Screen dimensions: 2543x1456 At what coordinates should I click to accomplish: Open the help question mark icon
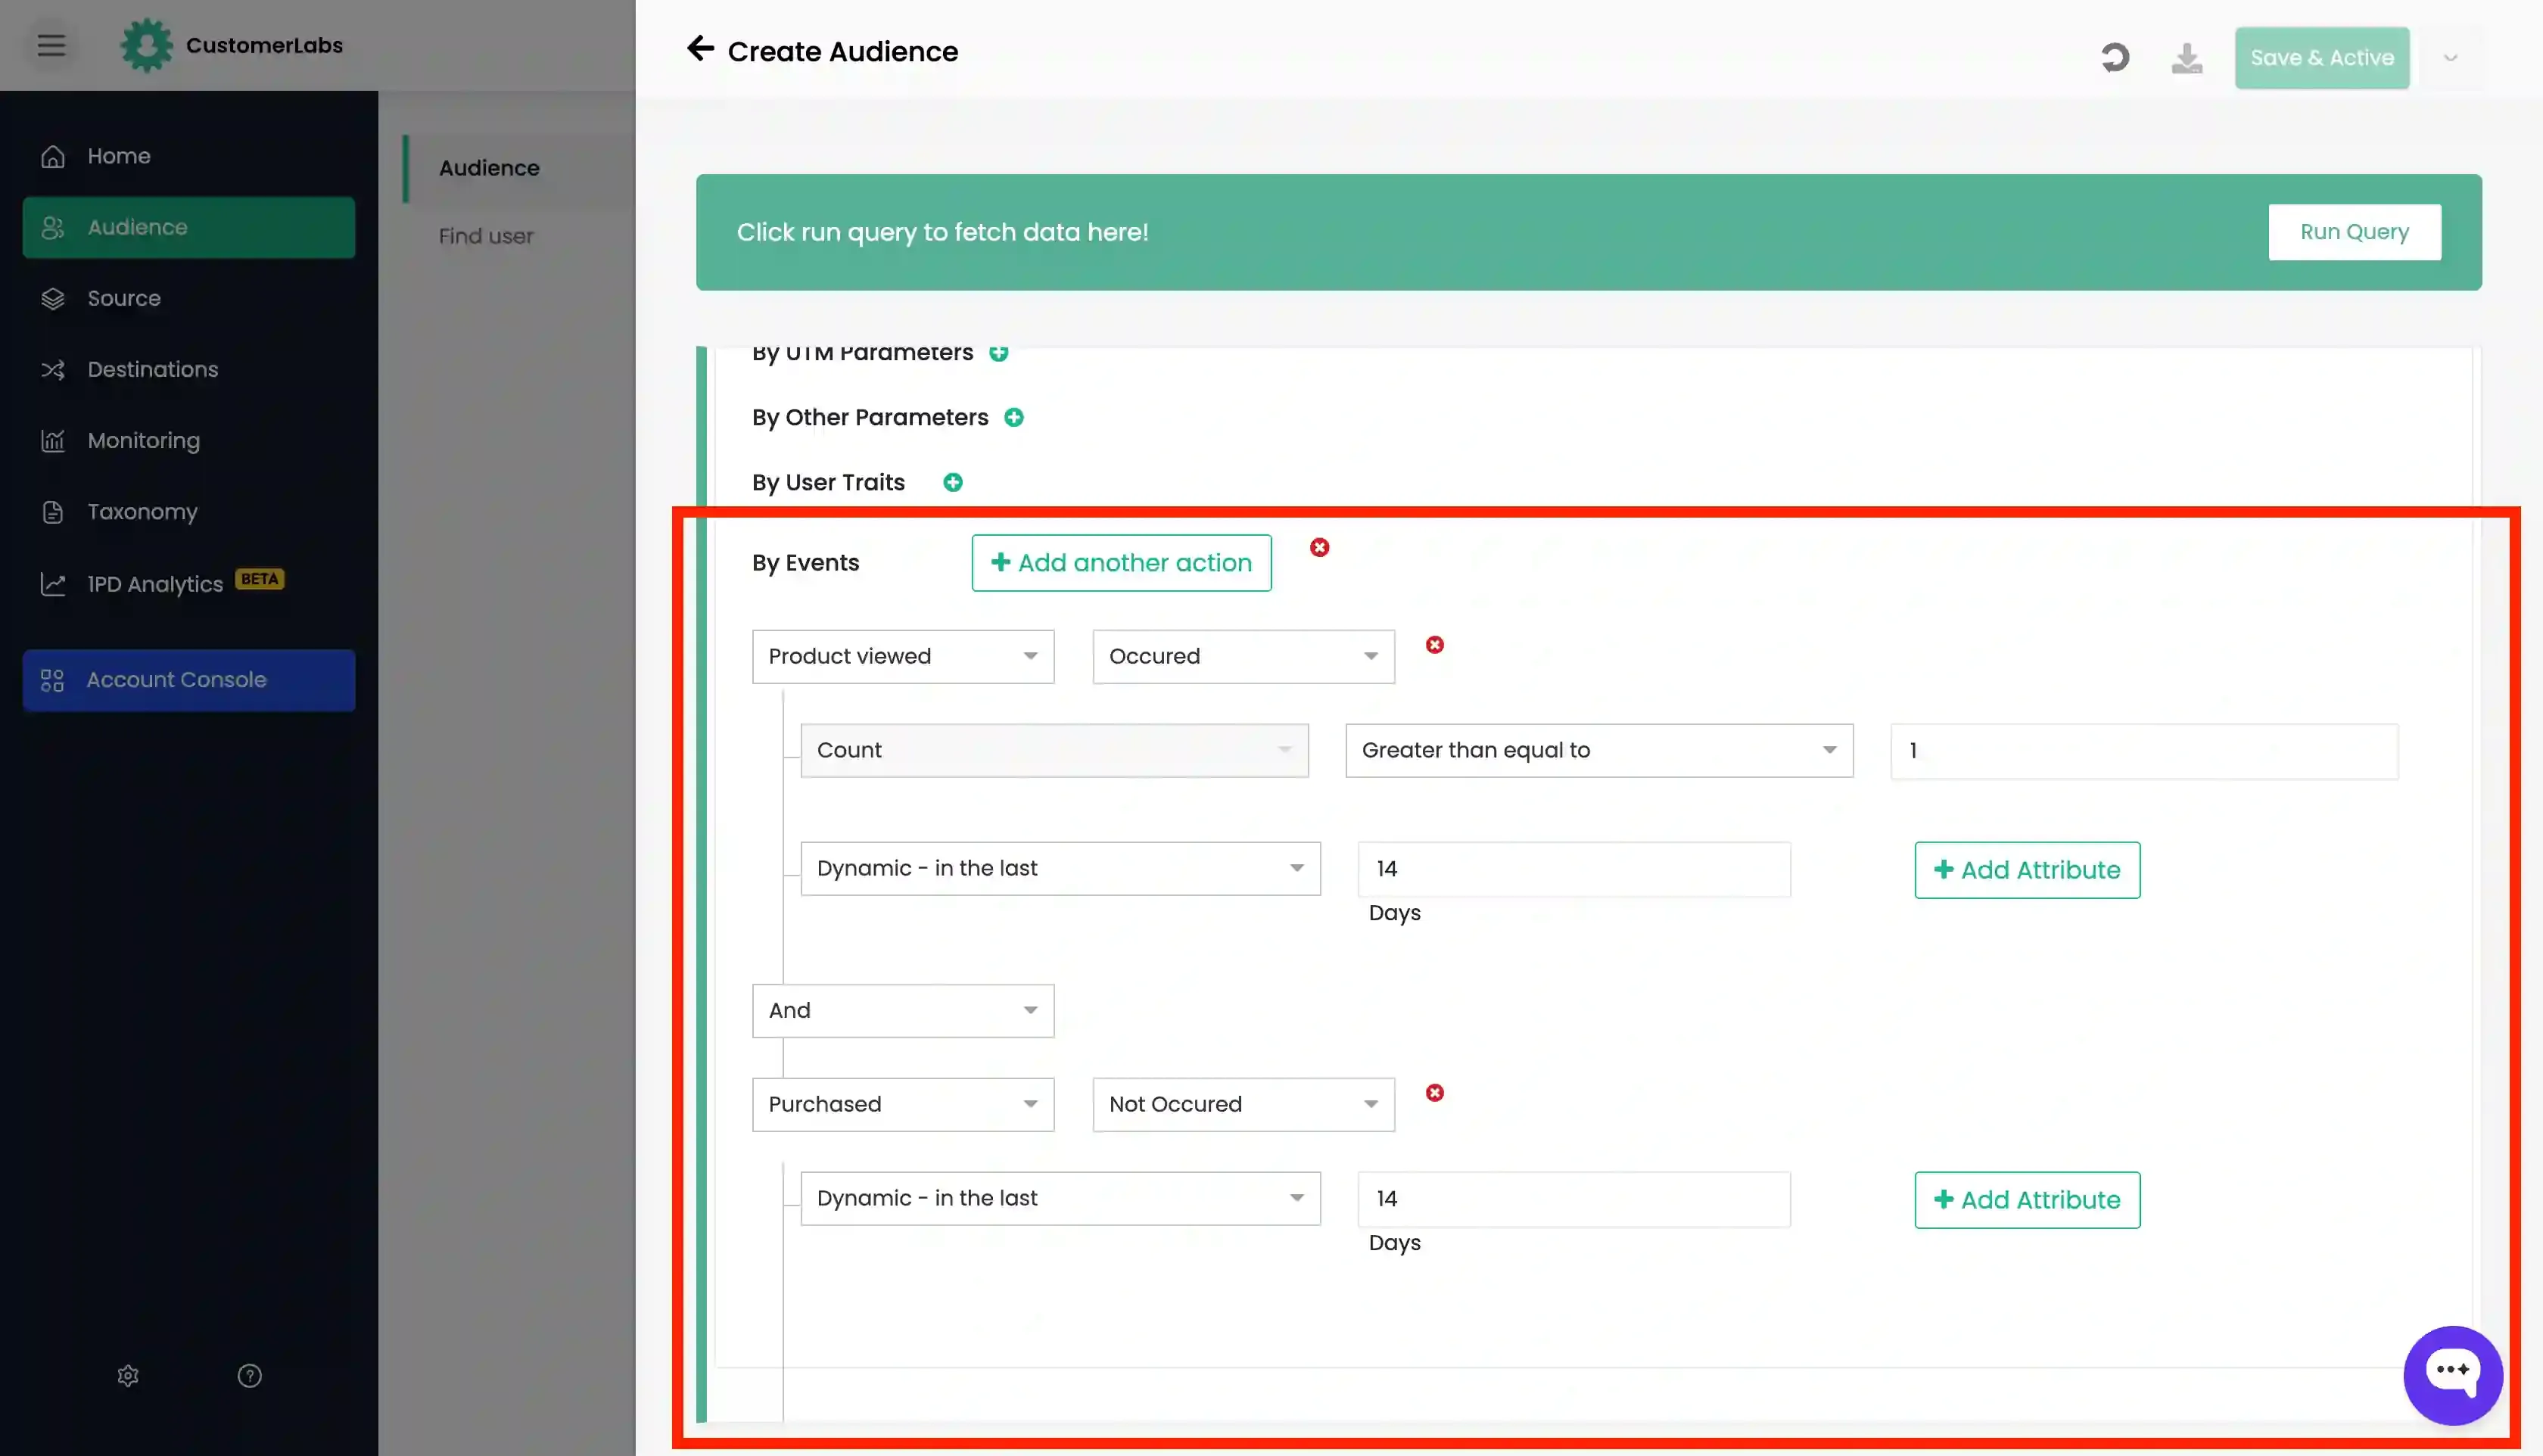(249, 1376)
